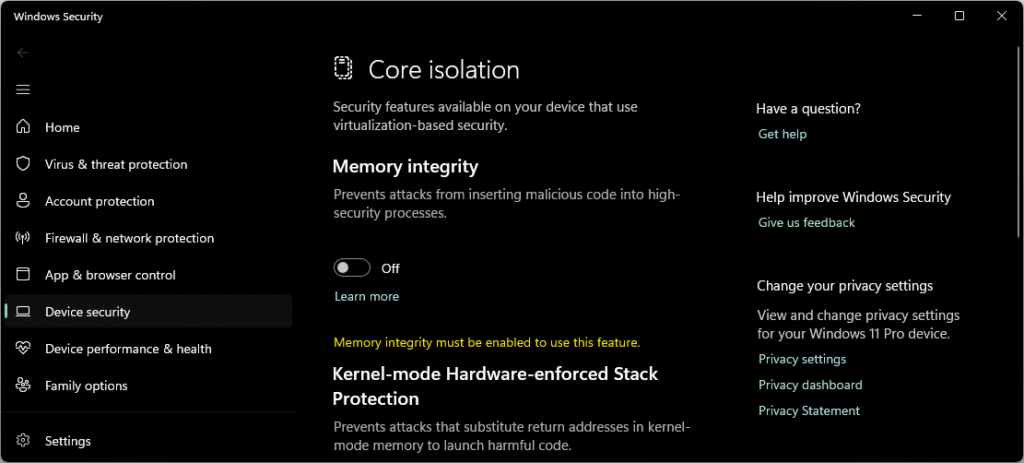Viewport: 1024px width, 463px height.
Task: Open the Learn more link under Memory integrity
Action: pos(366,296)
